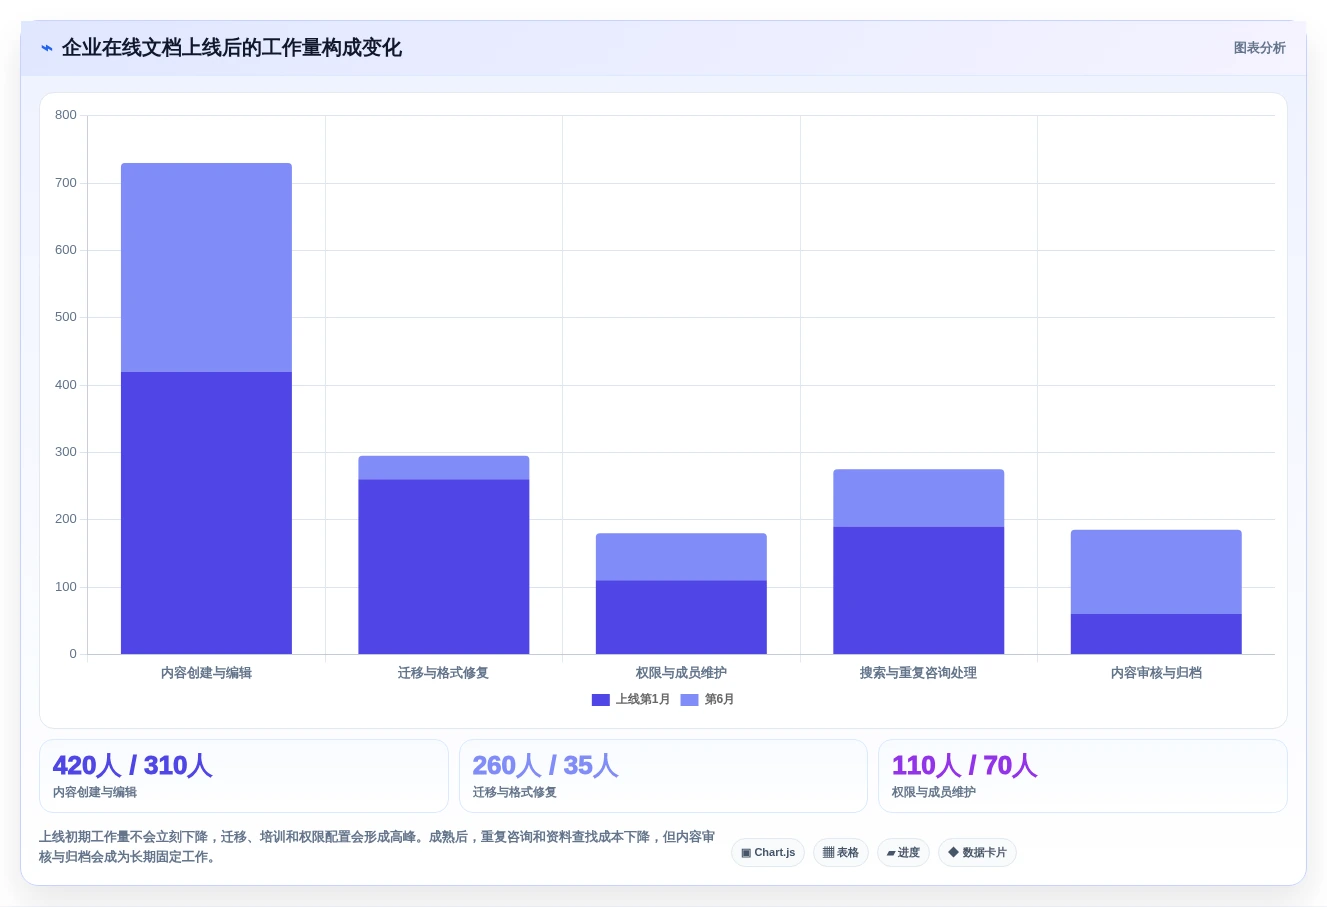The height and width of the screenshot is (907, 1327).
Task: Click the 图表分析 label in header
Action: (1259, 48)
